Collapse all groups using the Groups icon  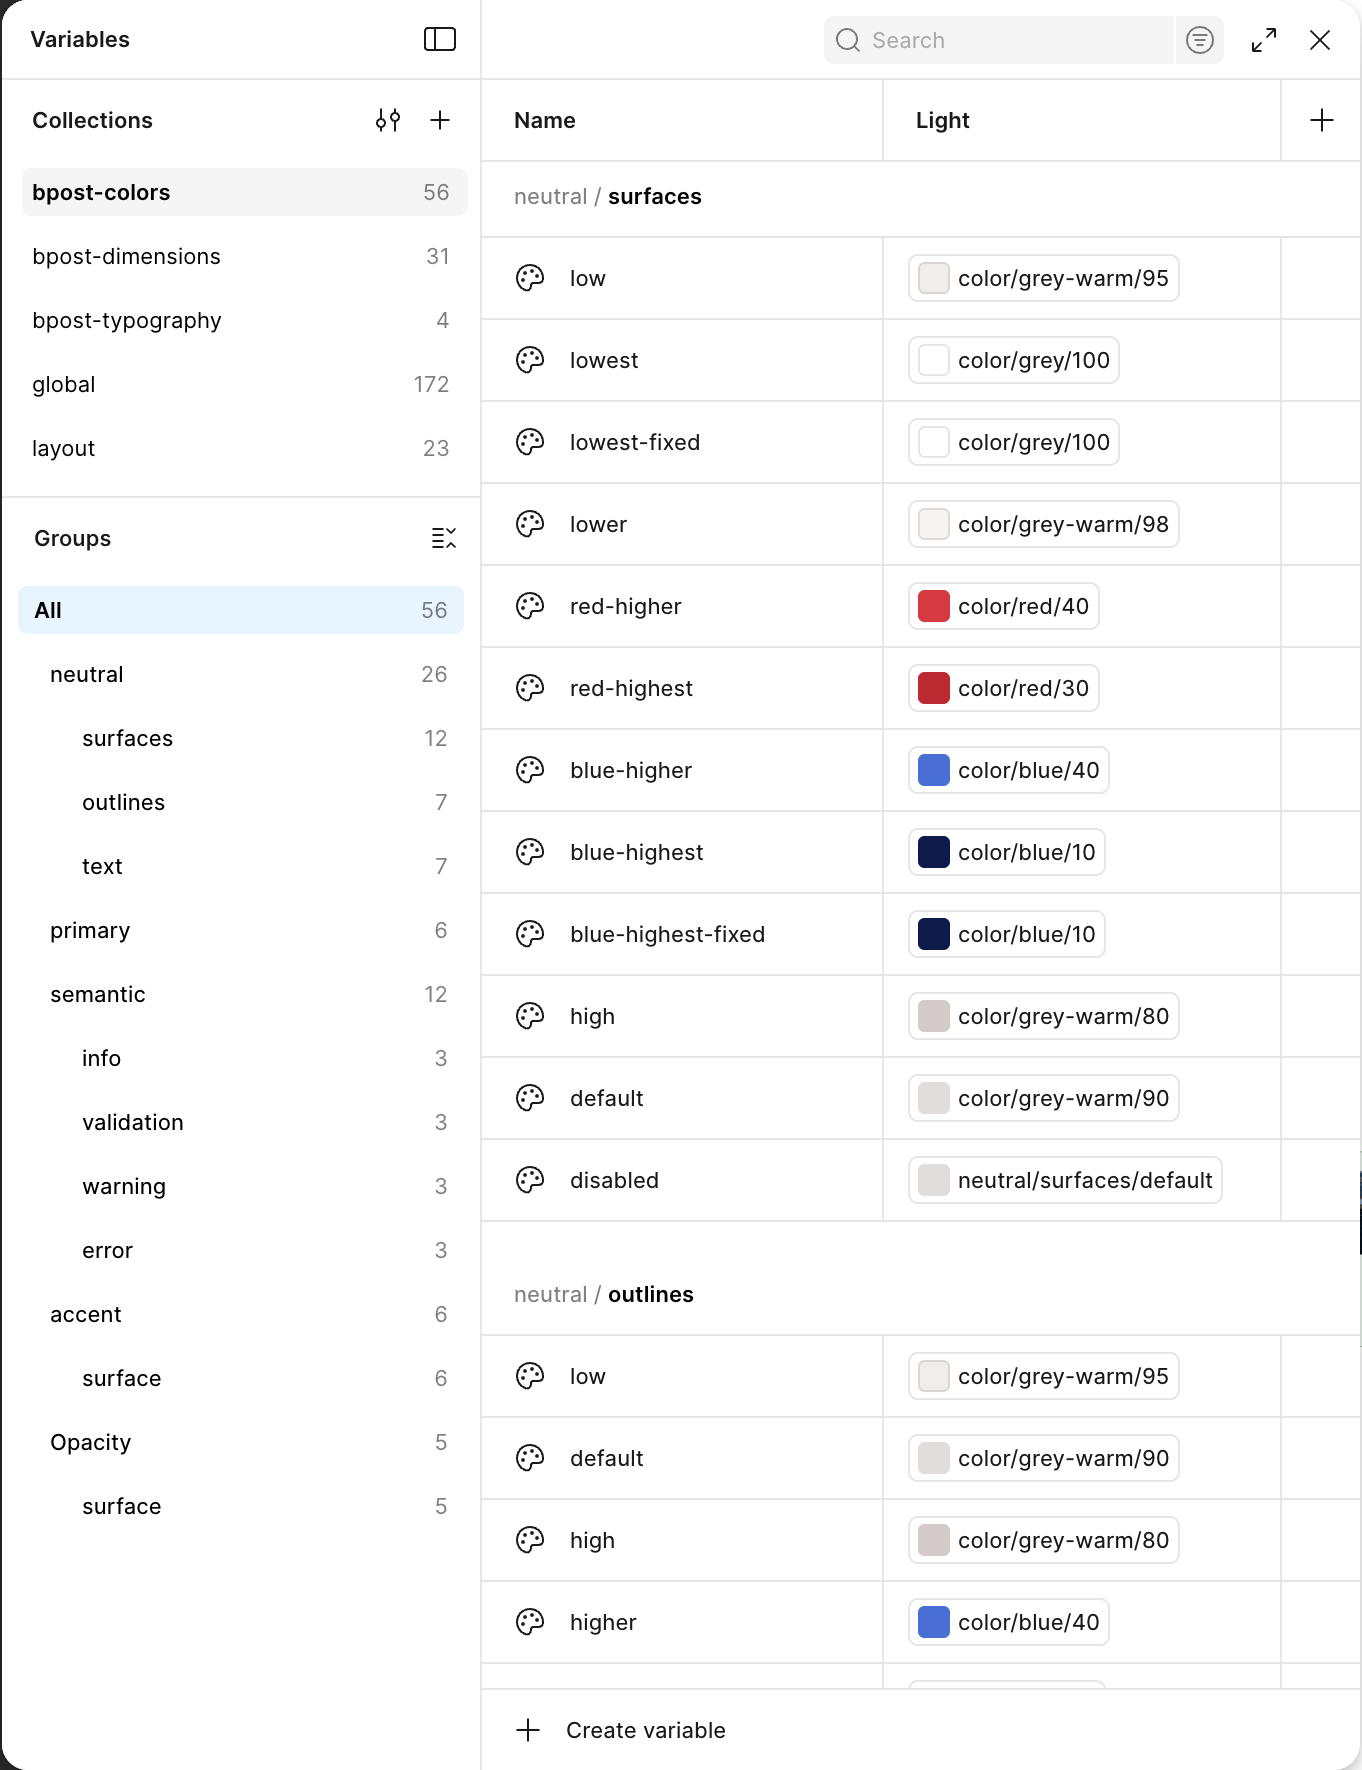click(x=444, y=538)
